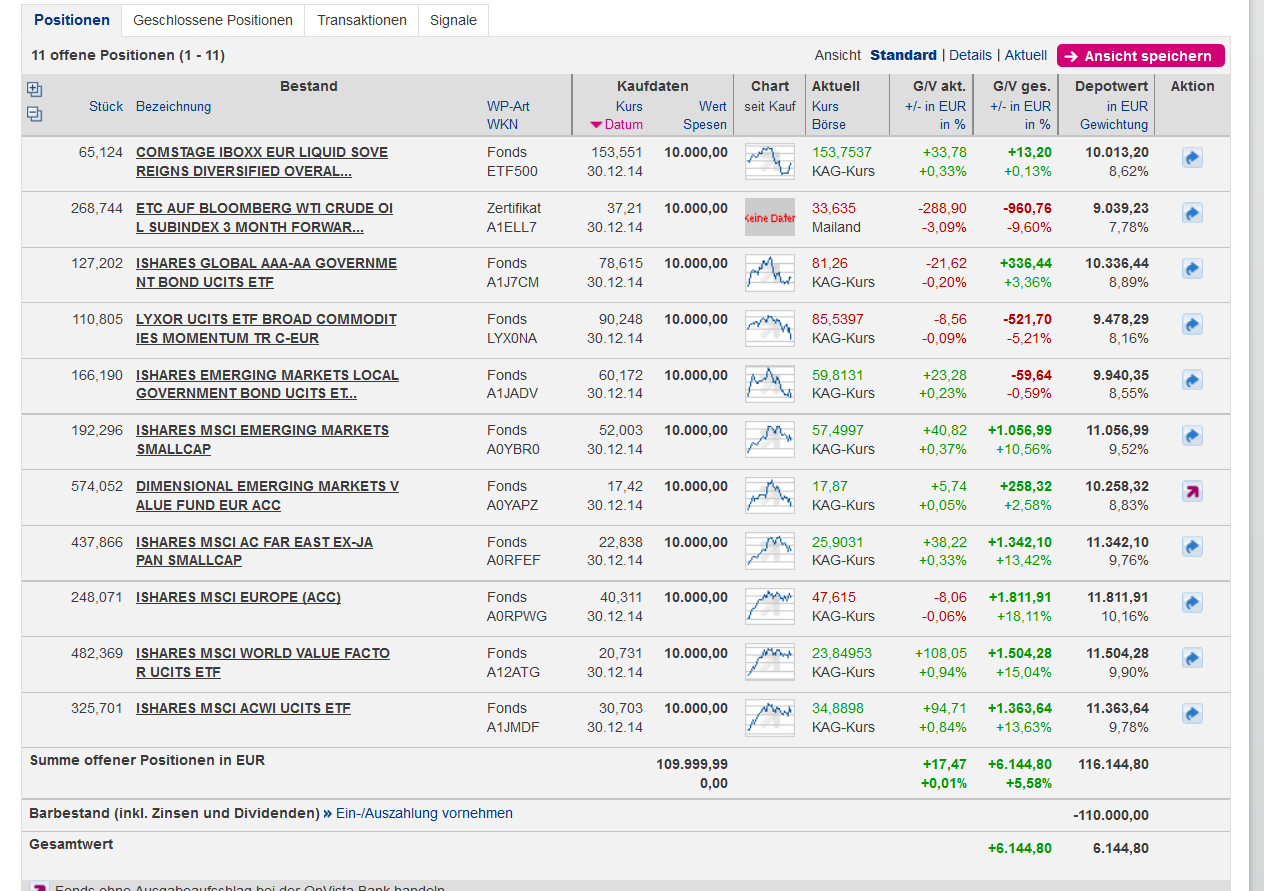Click action icon for iShares MSCI ACWI row
The image size is (1264, 891).
(1192, 713)
